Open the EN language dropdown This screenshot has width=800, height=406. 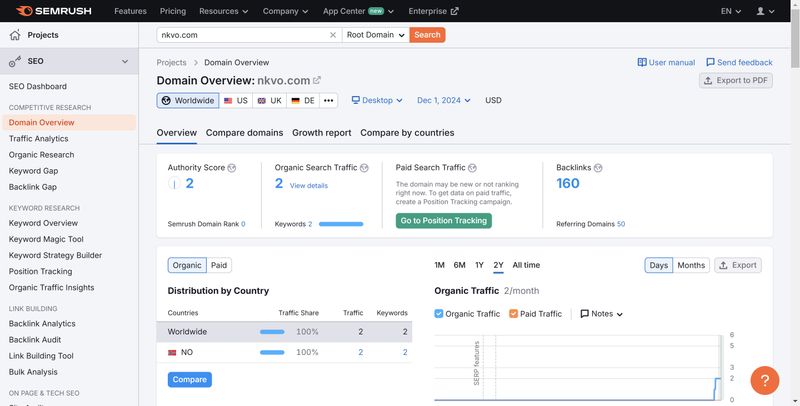click(x=731, y=11)
